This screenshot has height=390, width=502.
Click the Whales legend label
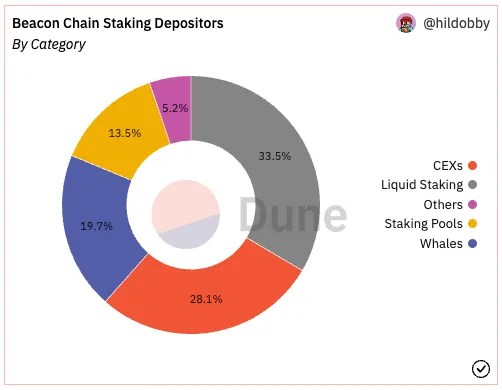441,243
